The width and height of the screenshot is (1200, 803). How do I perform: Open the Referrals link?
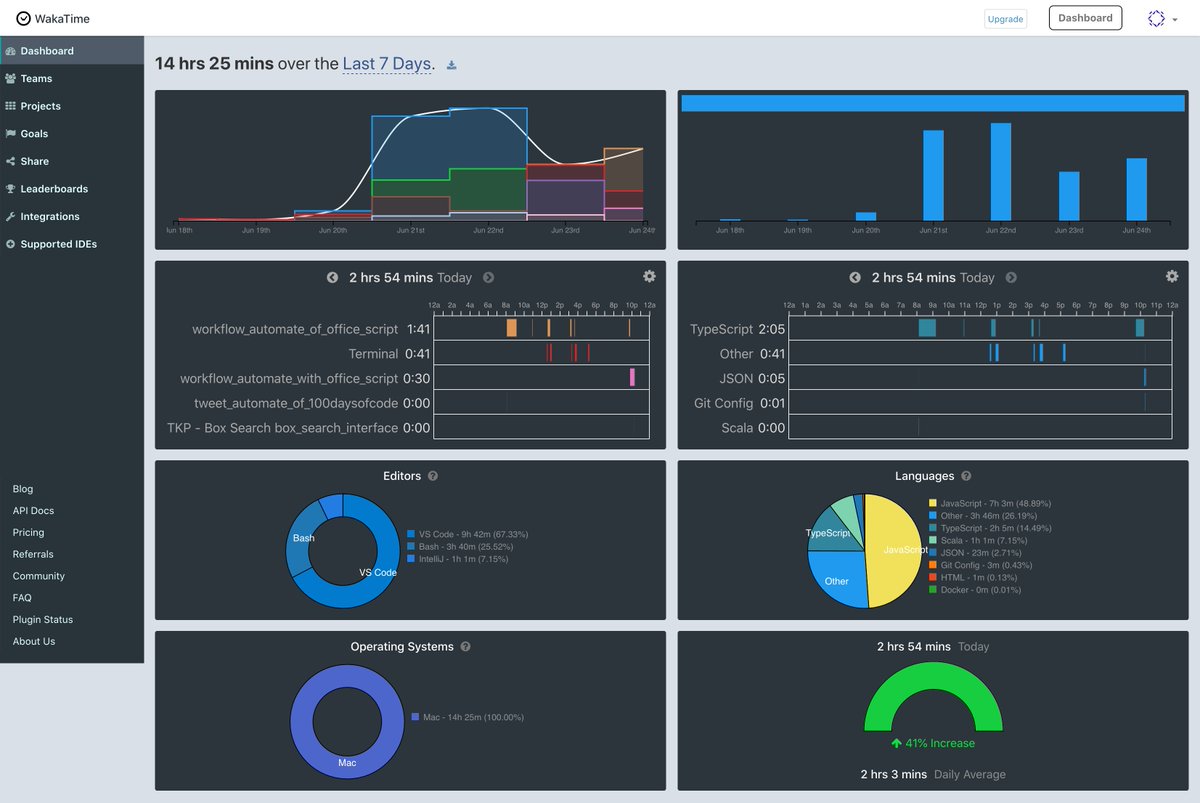[x=33, y=554]
